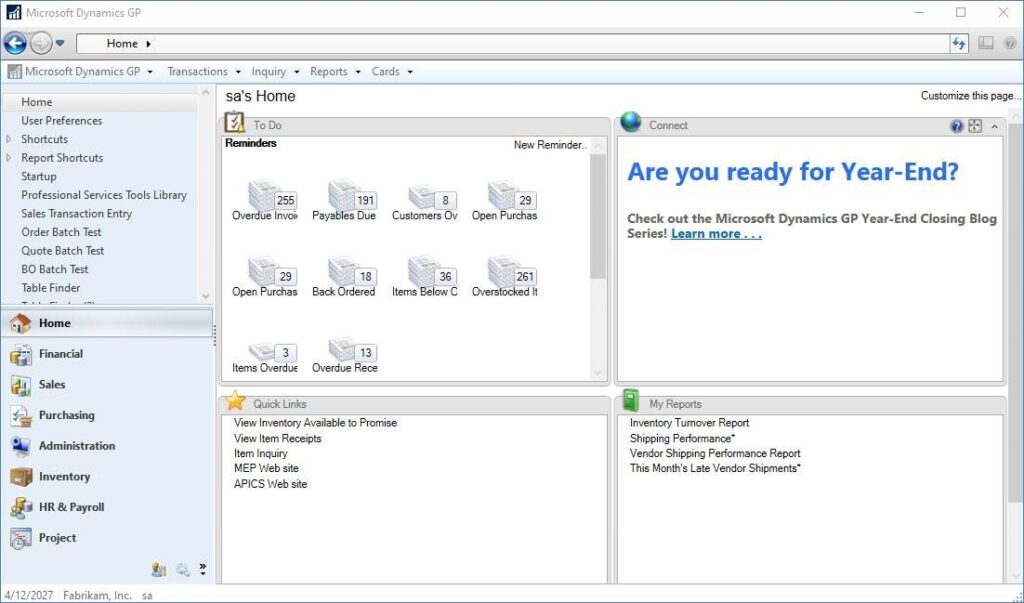Click the Inventory box icon

pyautogui.click(x=20, y=476)
